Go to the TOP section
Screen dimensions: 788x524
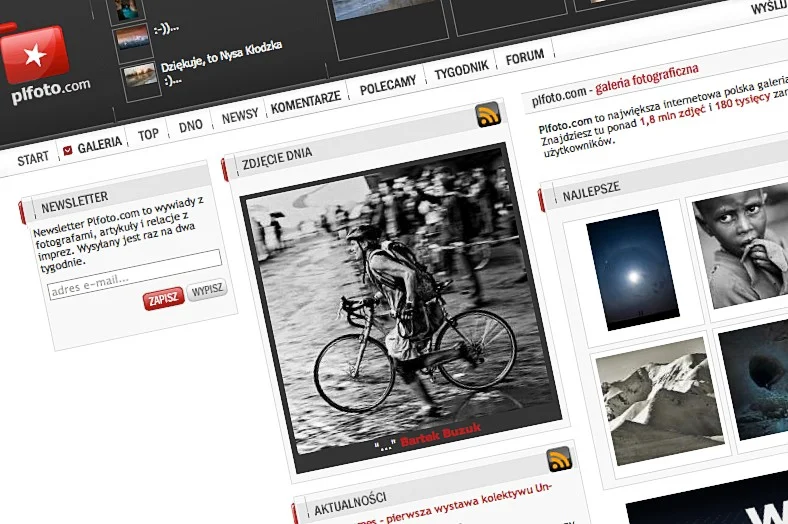click(148, 135)
